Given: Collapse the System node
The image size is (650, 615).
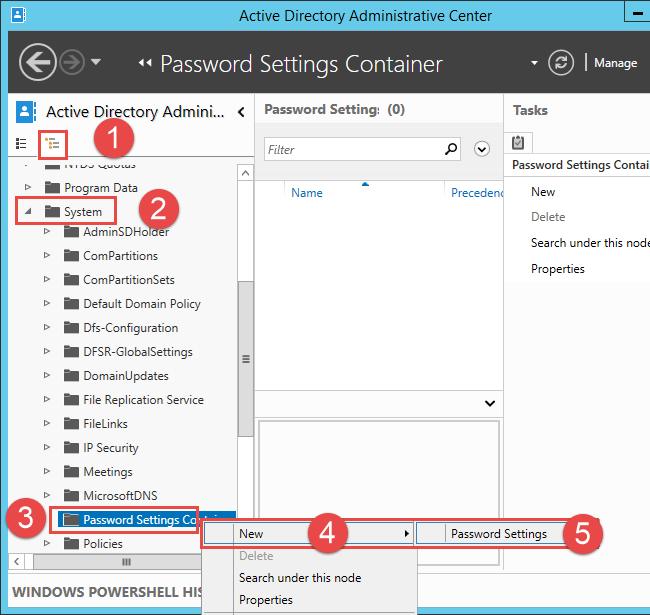Looking at the screenshot, I should (28, 211).
